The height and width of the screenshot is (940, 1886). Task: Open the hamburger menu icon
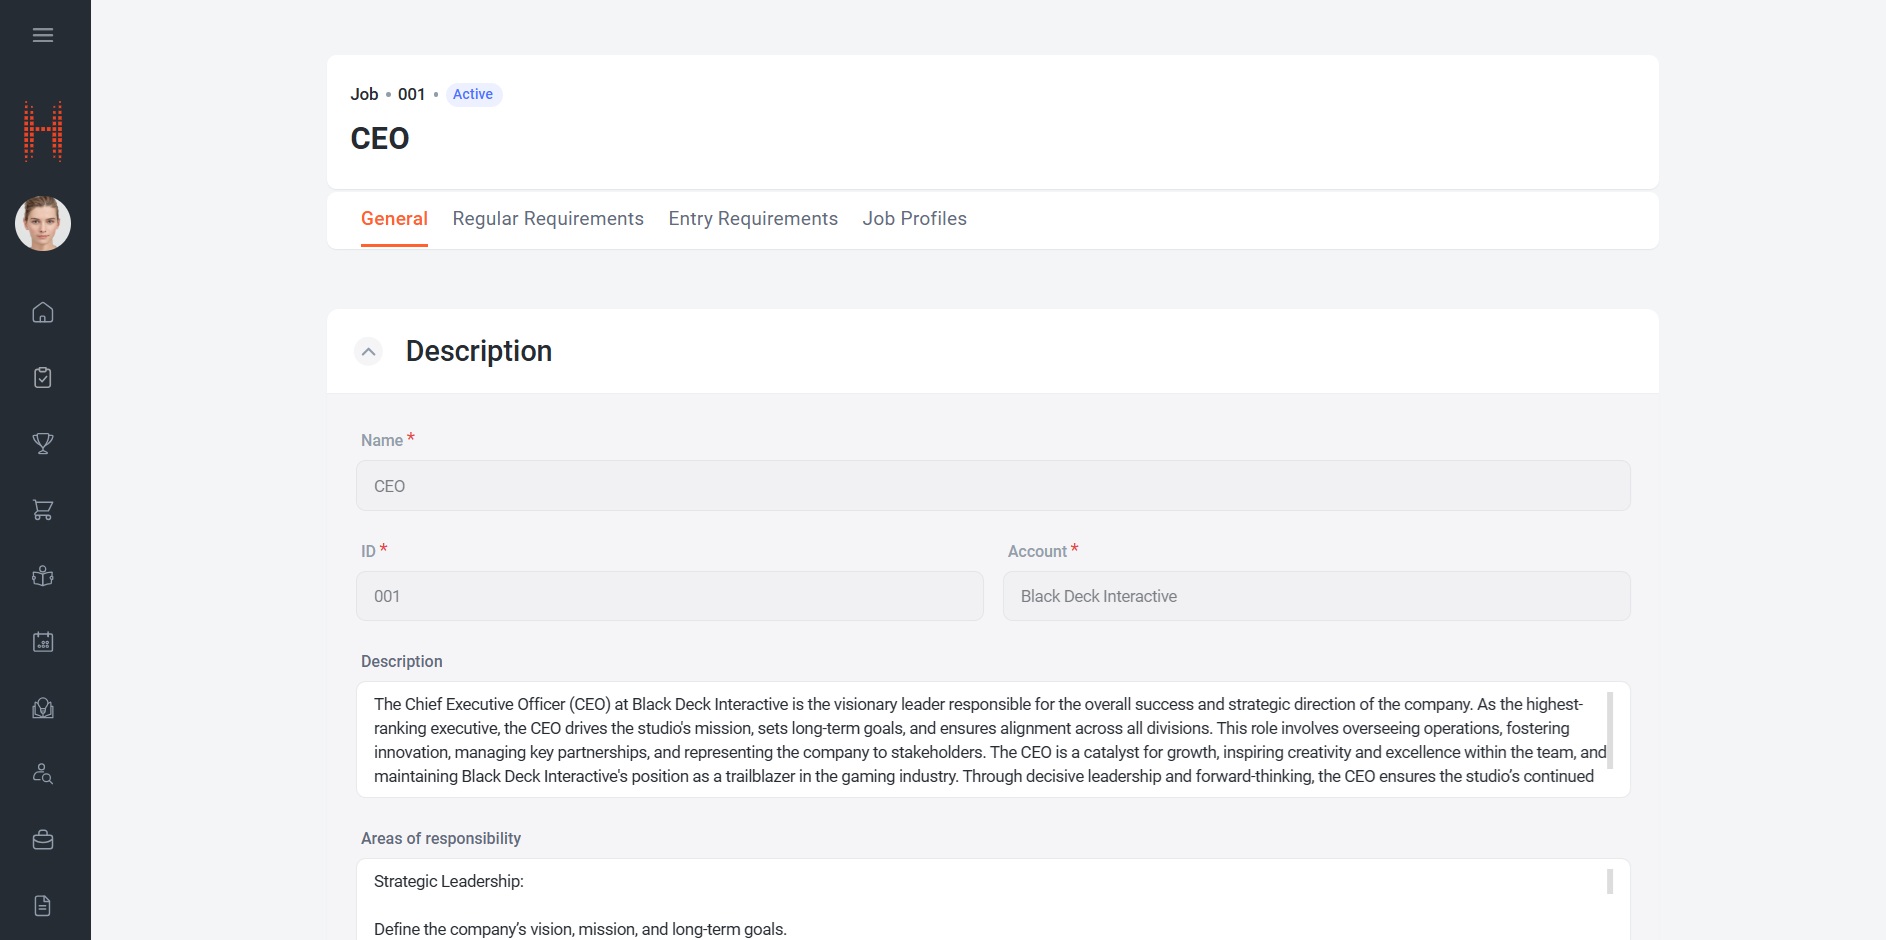pyautogui.click(x=43, y=35)
